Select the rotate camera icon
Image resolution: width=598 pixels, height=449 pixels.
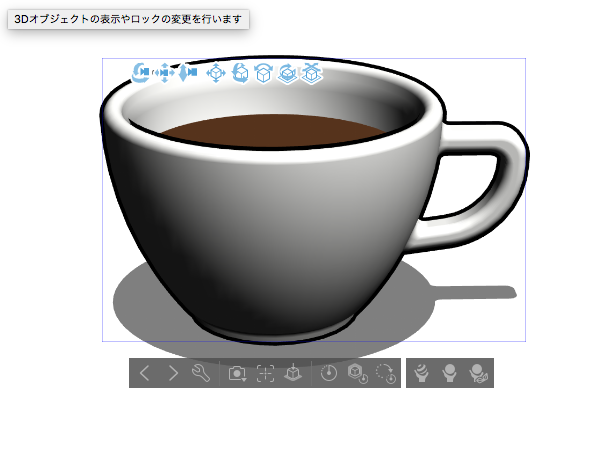pos(141,72)
